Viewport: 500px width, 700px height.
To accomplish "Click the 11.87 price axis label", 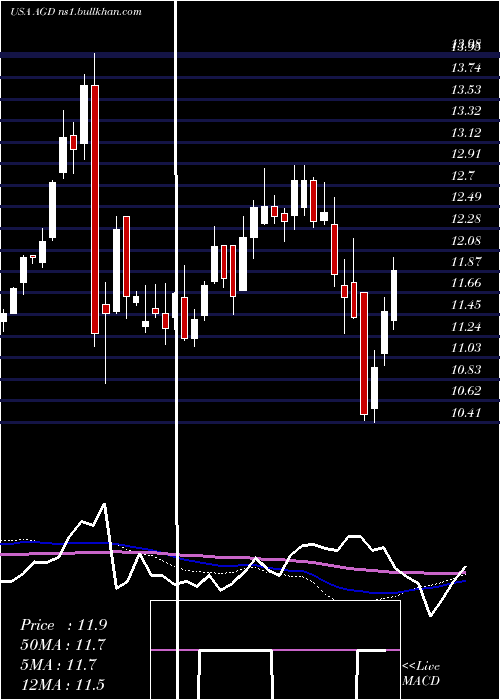I will 467,262.
